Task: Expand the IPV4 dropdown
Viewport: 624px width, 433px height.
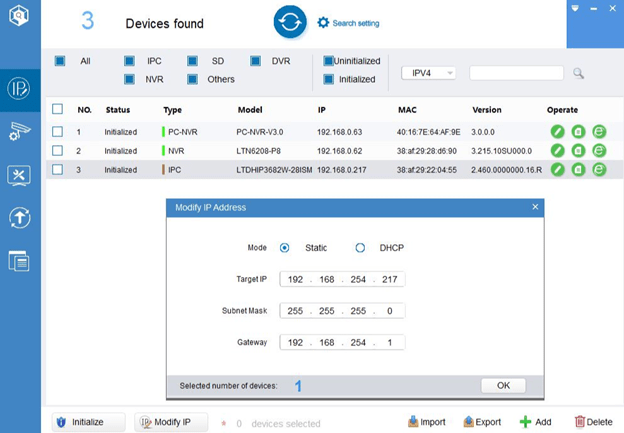Action: pos(428,73)
